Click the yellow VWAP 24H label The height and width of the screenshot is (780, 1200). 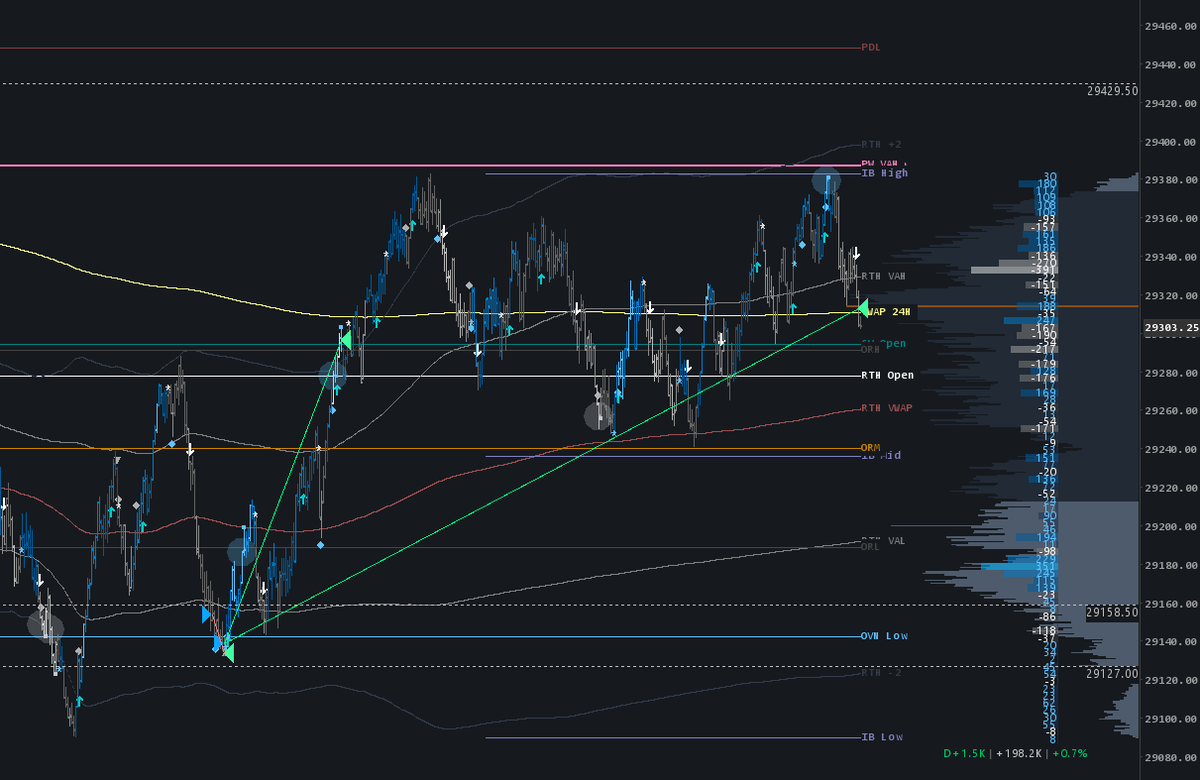tap(888, 312)
